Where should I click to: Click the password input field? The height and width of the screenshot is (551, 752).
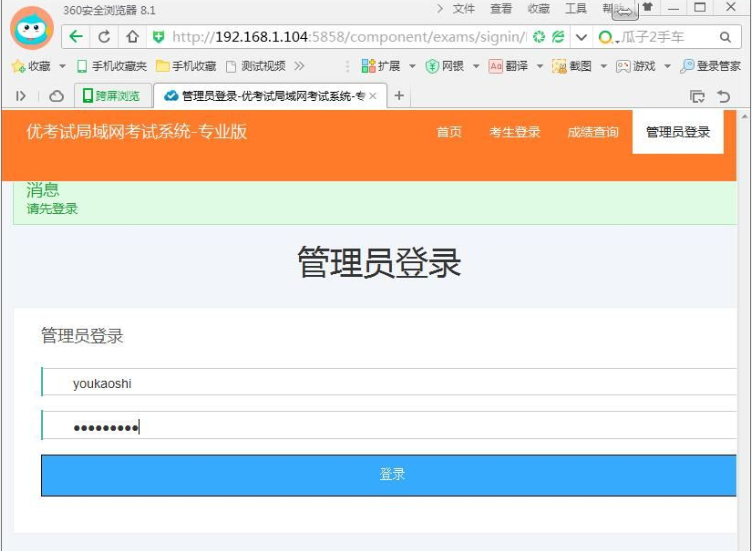389,426
